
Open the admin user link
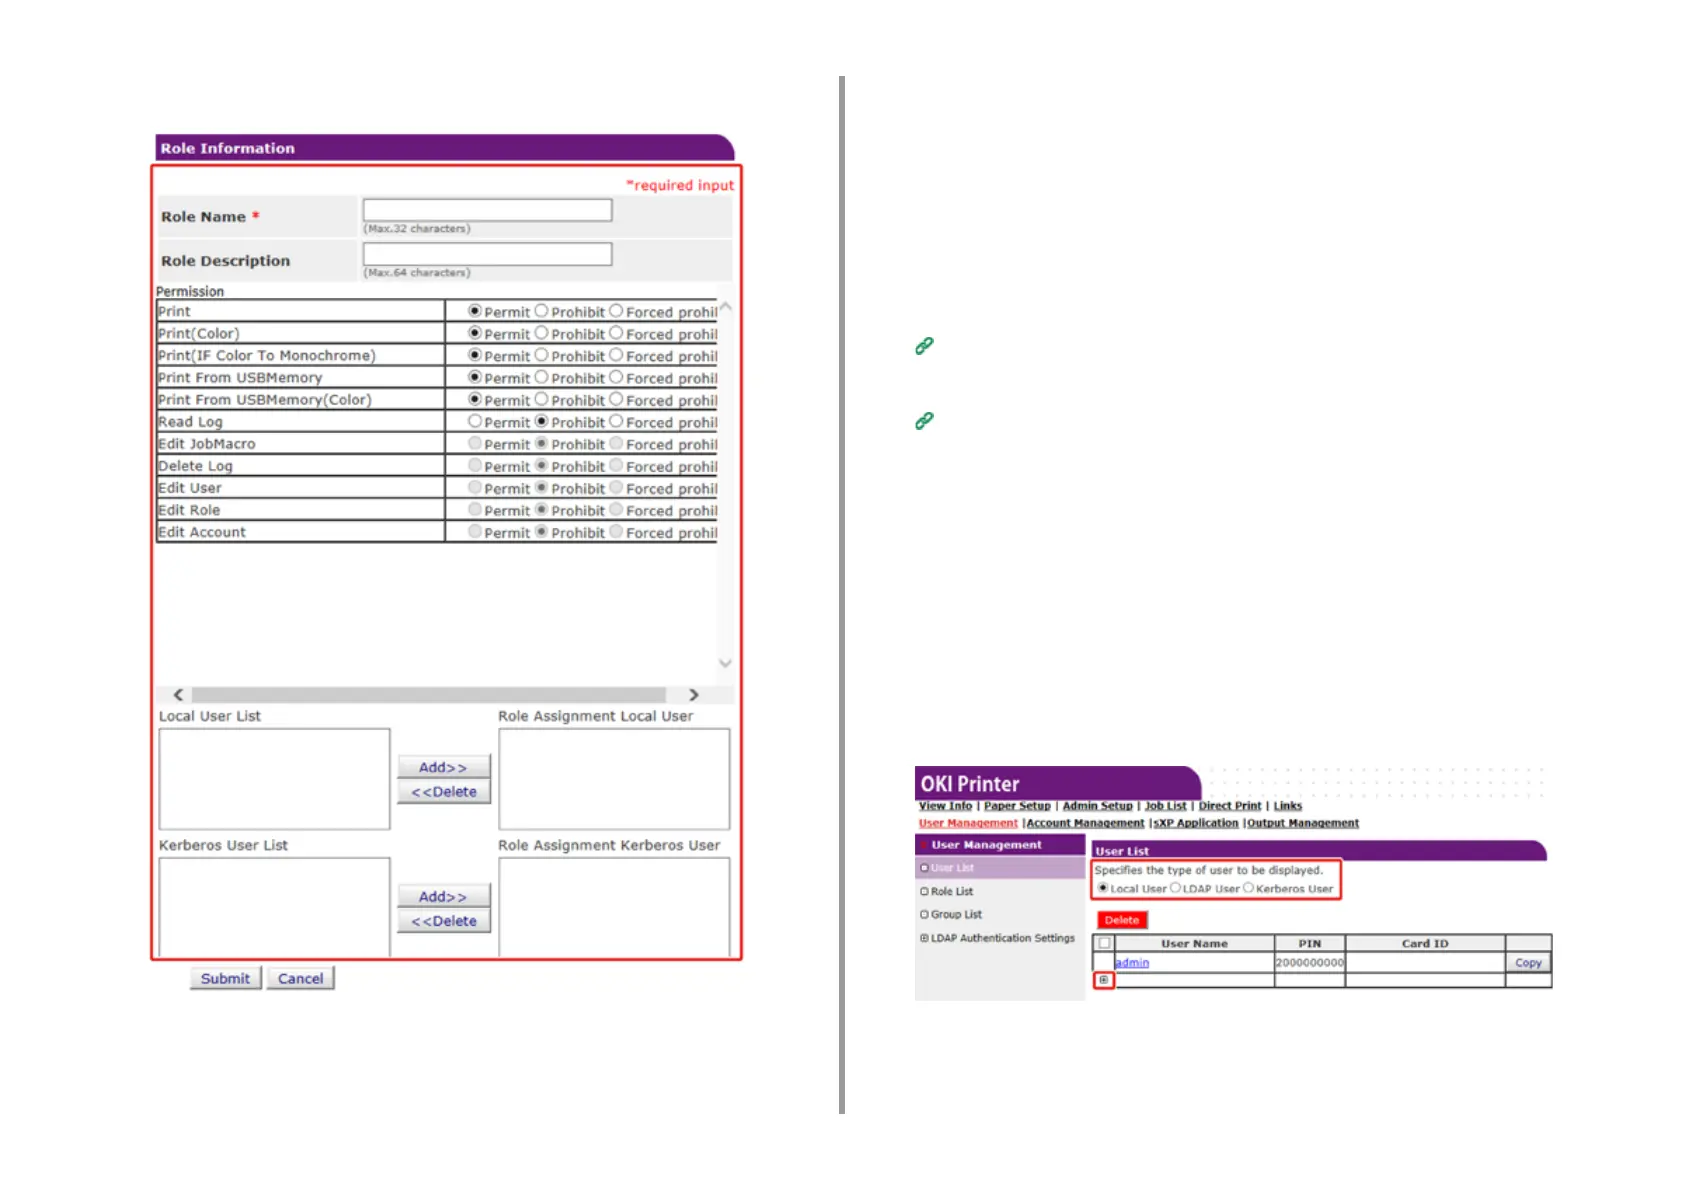[x=1132, y=963]
